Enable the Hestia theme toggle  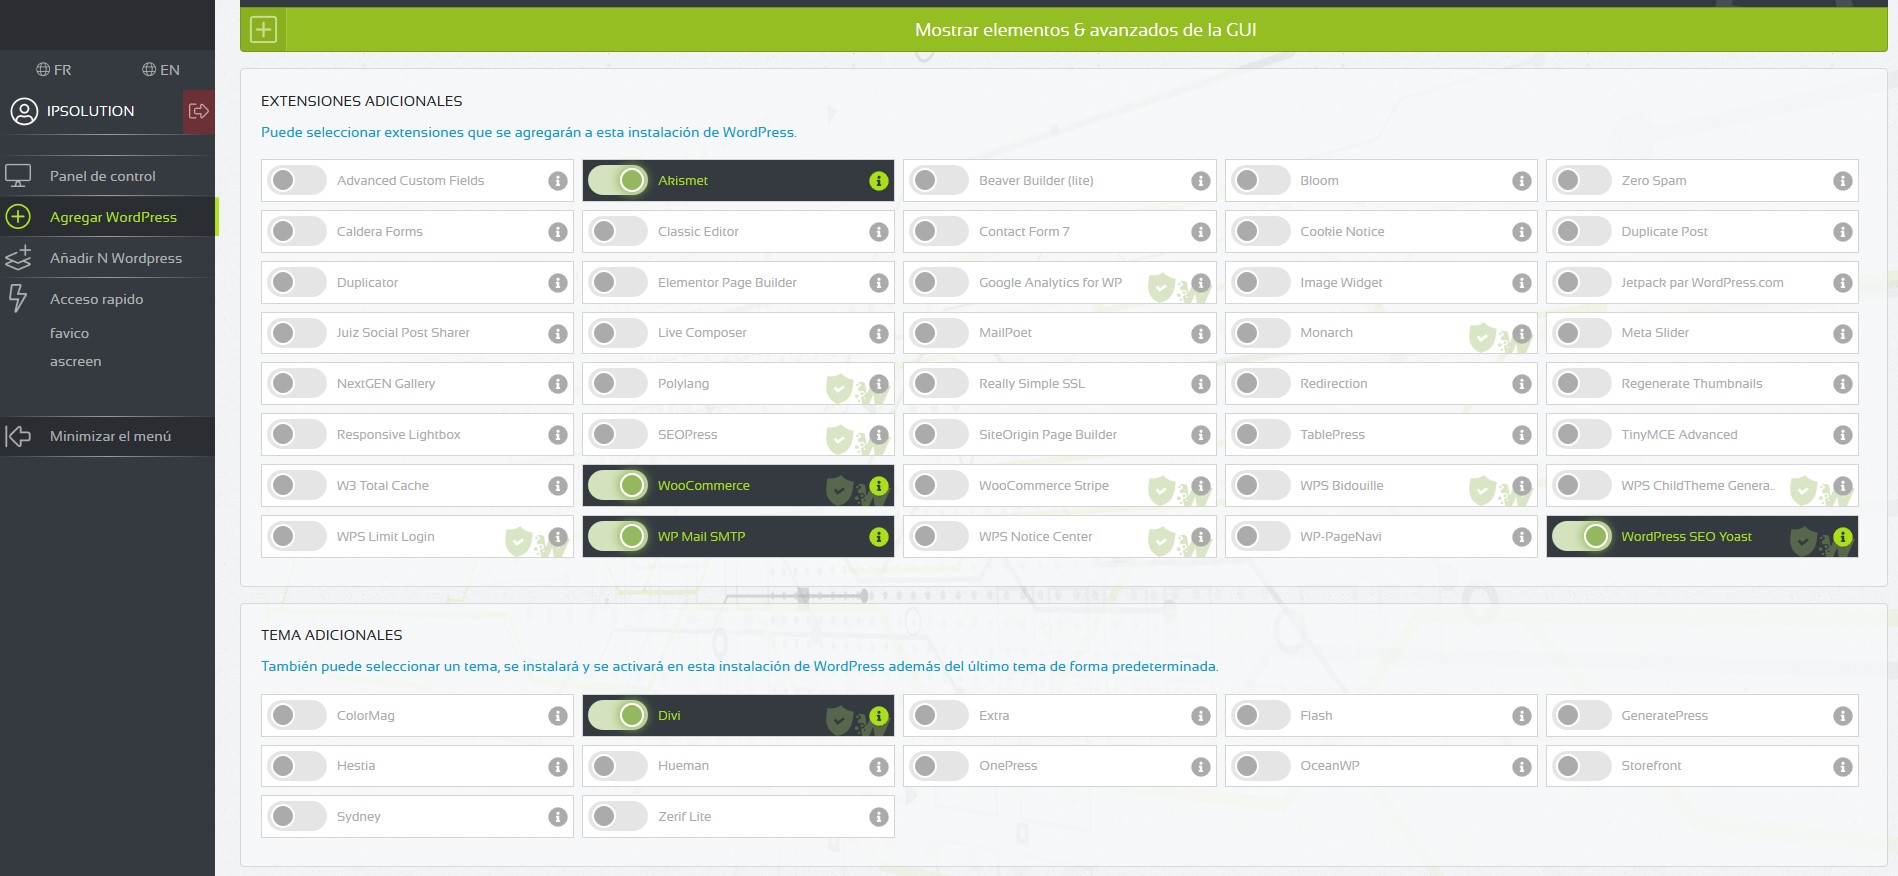point(297,766)
